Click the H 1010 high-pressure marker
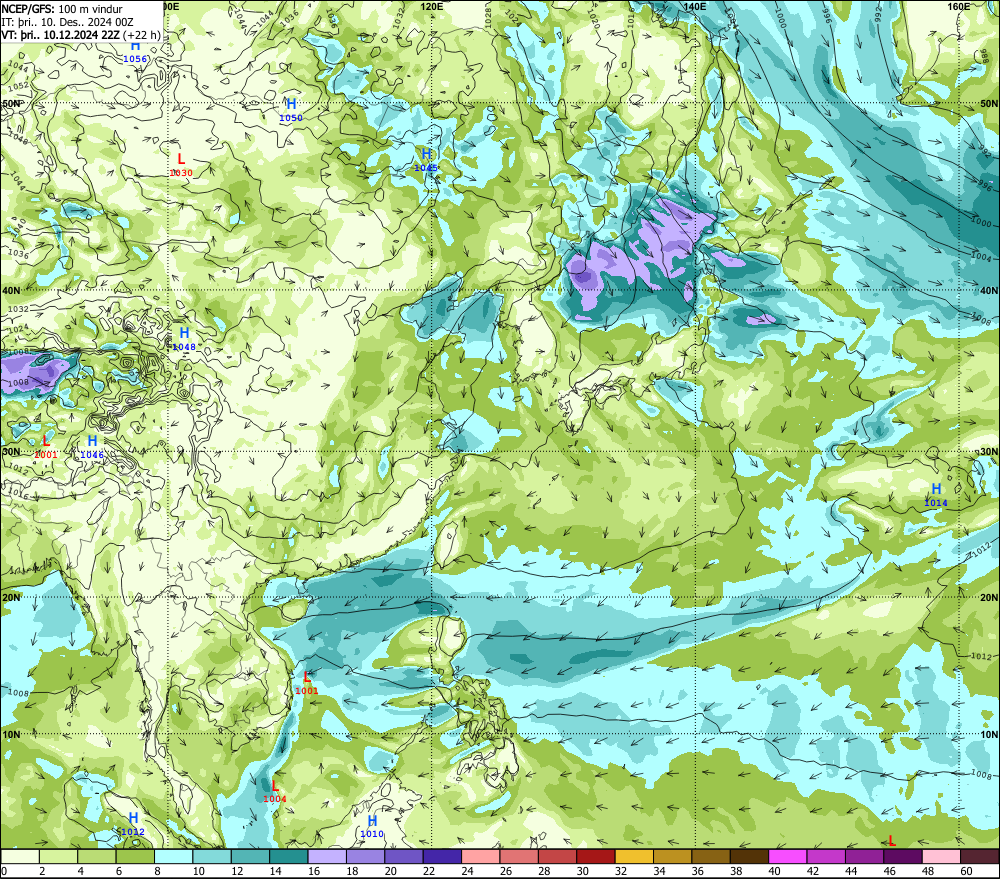 (372, 826)
